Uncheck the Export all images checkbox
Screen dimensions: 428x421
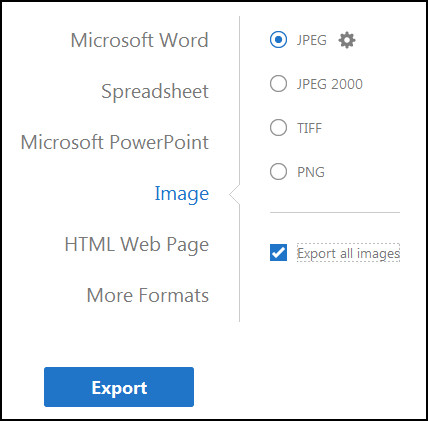278,252
